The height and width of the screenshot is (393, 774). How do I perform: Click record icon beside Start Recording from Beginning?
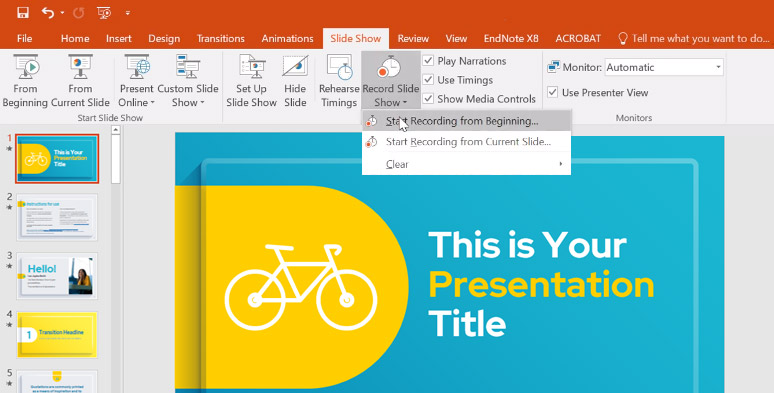(371, 121)
